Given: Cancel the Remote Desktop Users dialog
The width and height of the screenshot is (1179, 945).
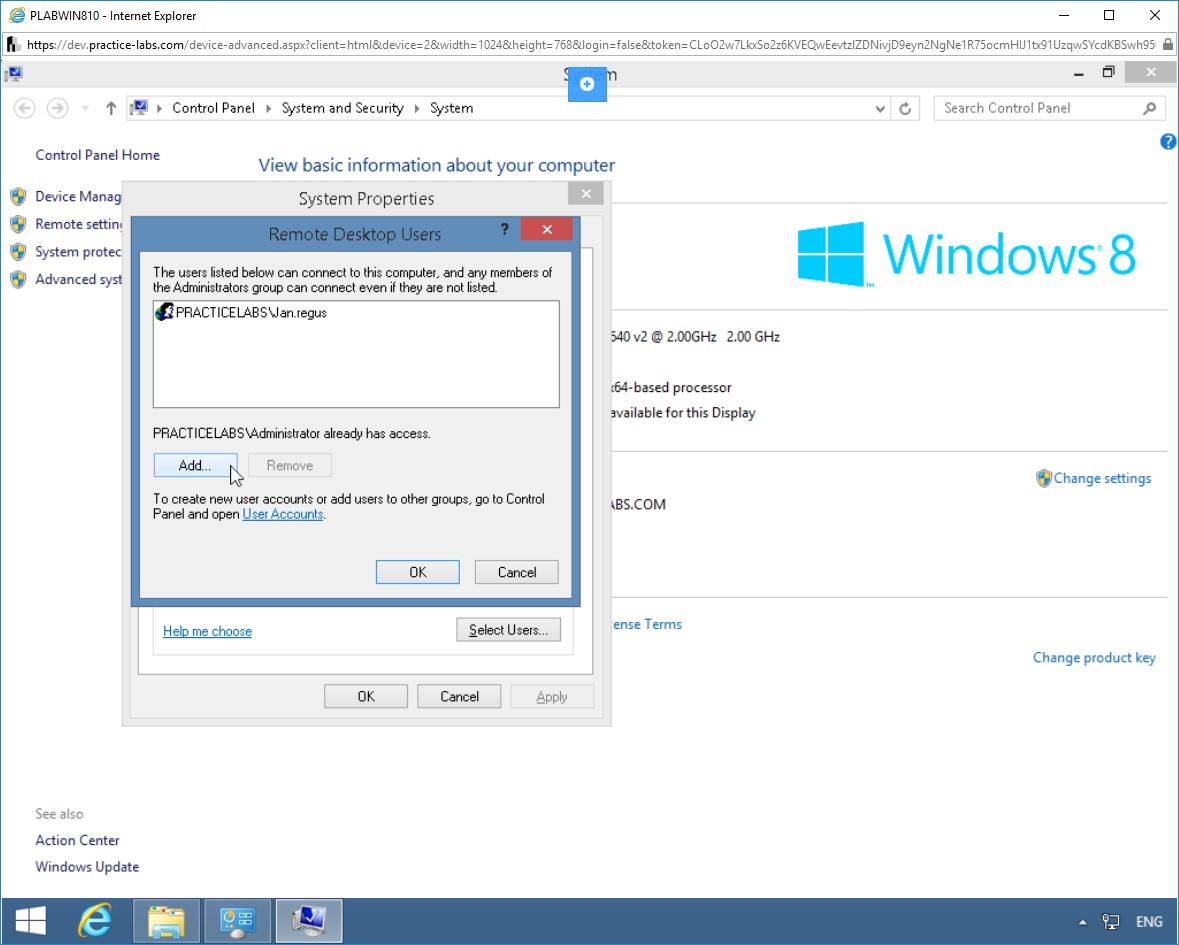Looking at the screenshot, I should tap(517, 572).
